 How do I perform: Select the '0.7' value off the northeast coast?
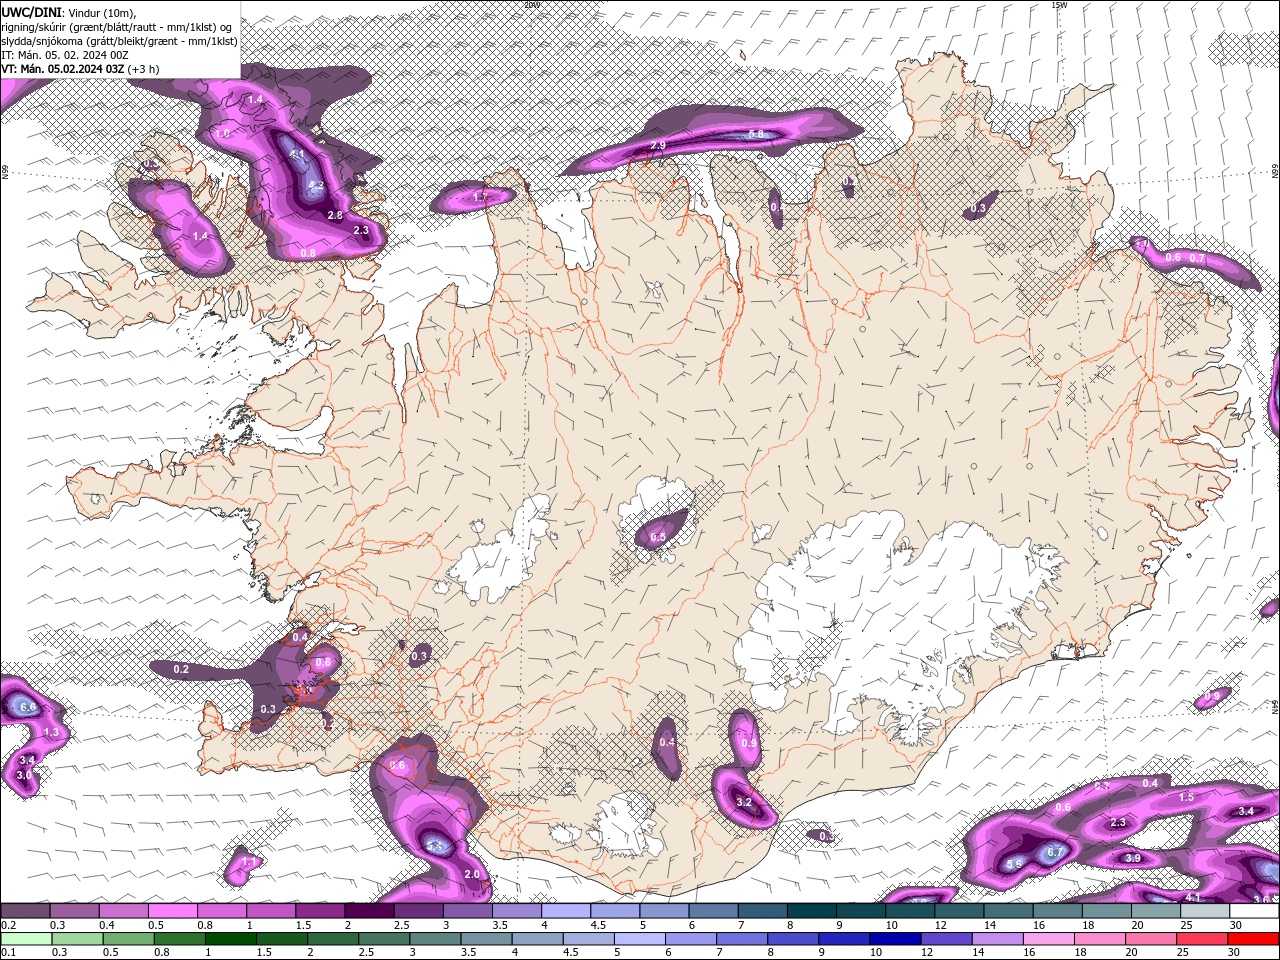(1198, 258)
